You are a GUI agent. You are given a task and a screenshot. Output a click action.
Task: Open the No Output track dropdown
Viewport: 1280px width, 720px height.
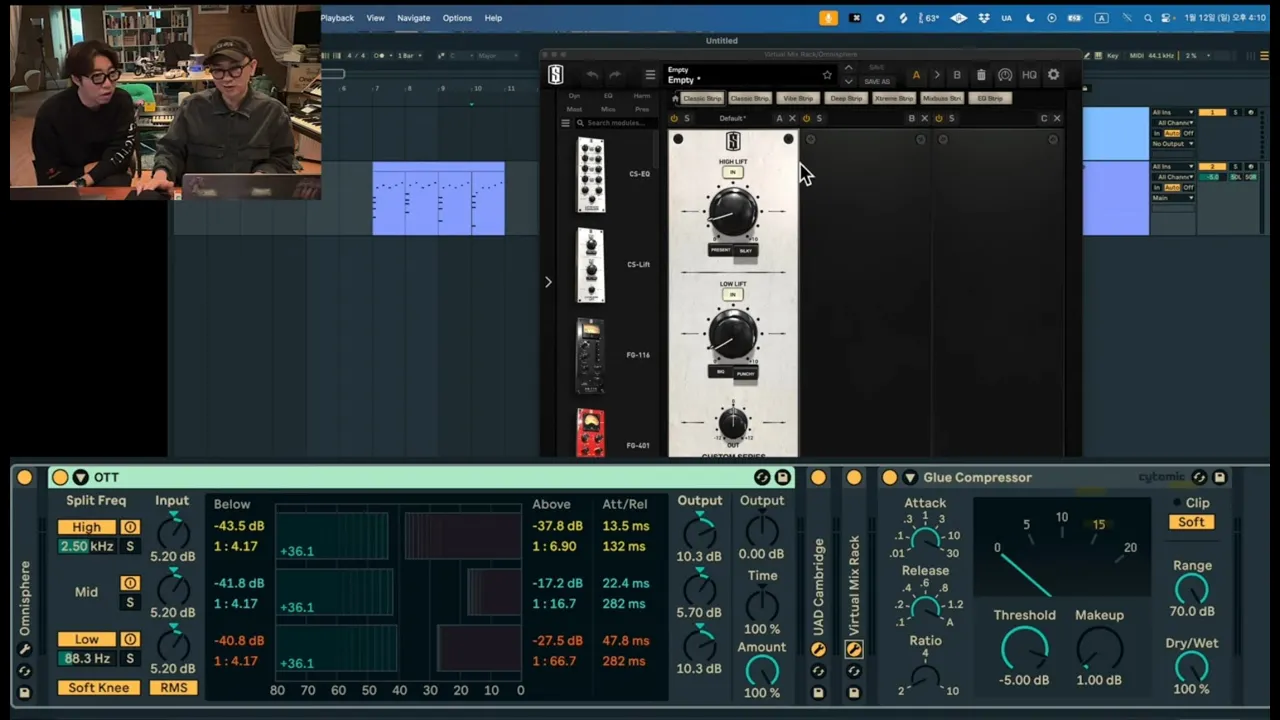click(1174, 144)
